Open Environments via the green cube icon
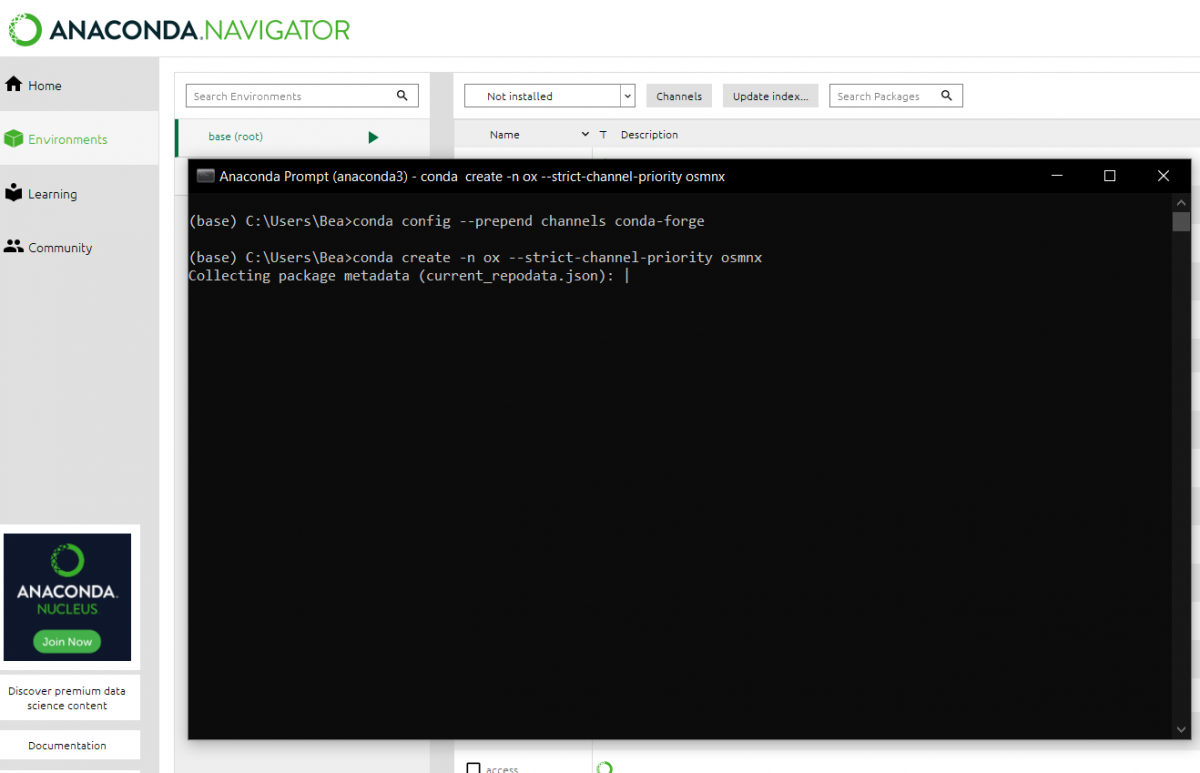Viewport: 1200px width, 773px height. coord(14,139)
